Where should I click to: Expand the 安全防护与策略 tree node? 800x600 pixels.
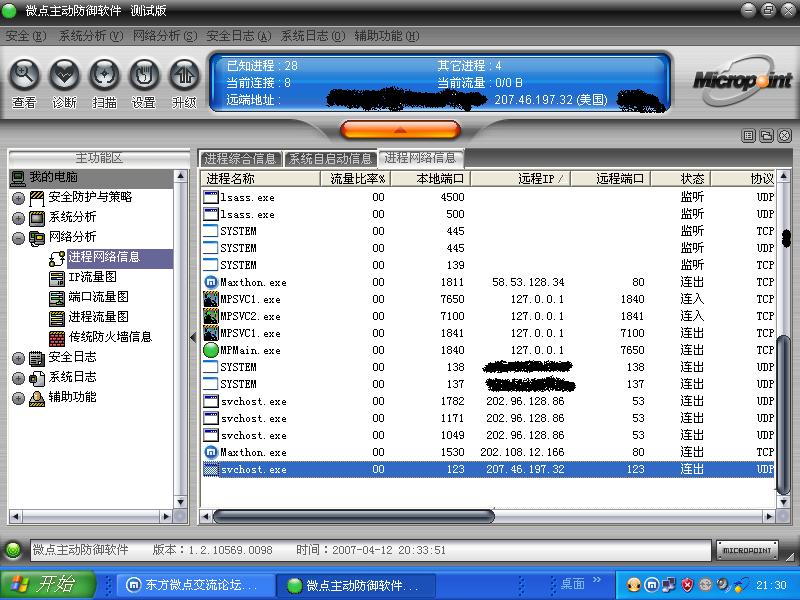[18, 198]
